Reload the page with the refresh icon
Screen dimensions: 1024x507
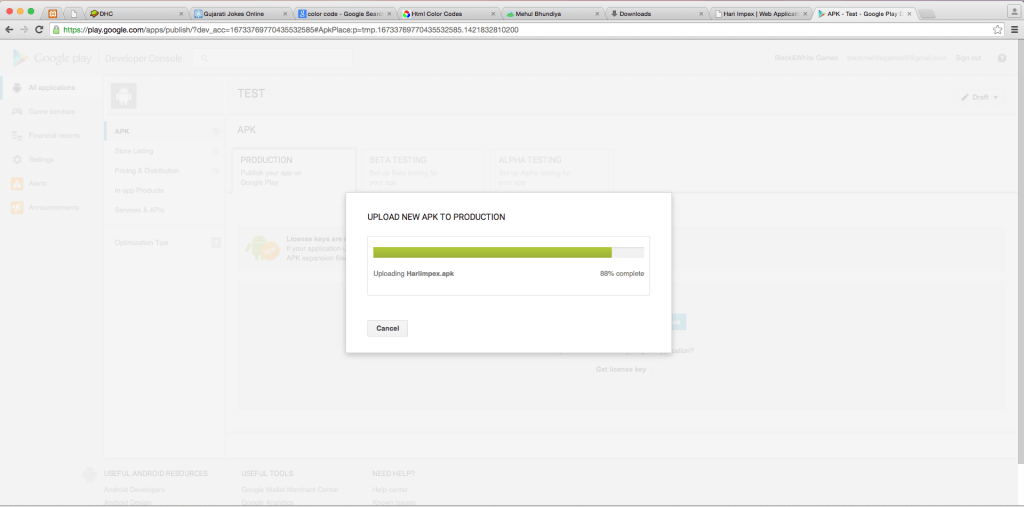click(x=39, y=29)
